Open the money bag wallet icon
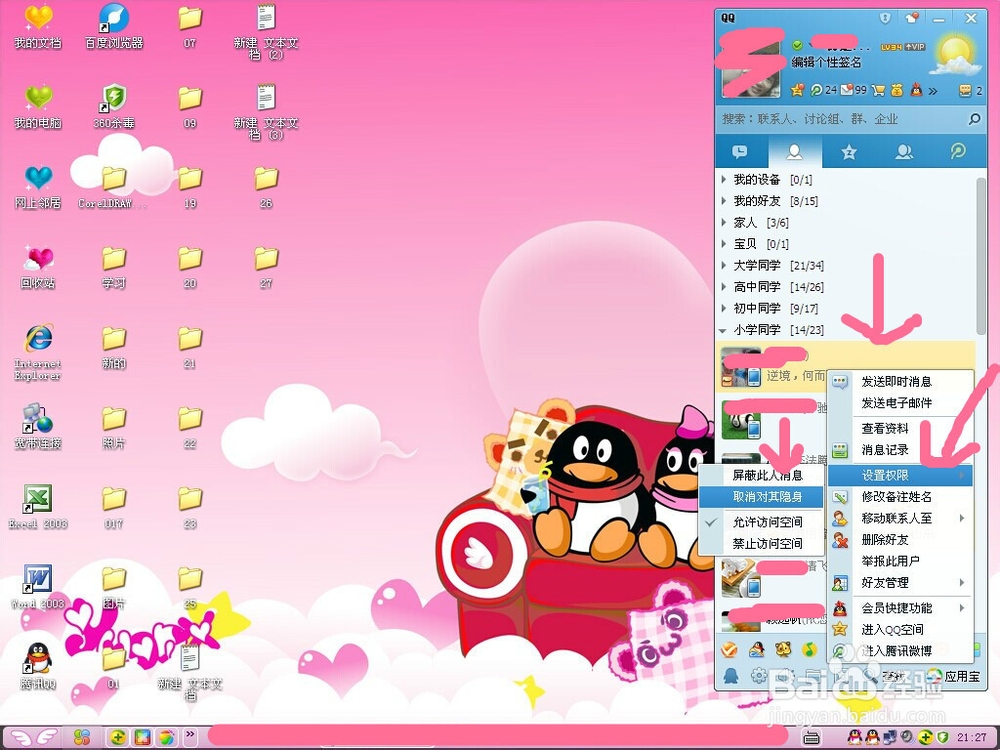The width and height of the screenshot is (1000, 750). pos(897,90)
